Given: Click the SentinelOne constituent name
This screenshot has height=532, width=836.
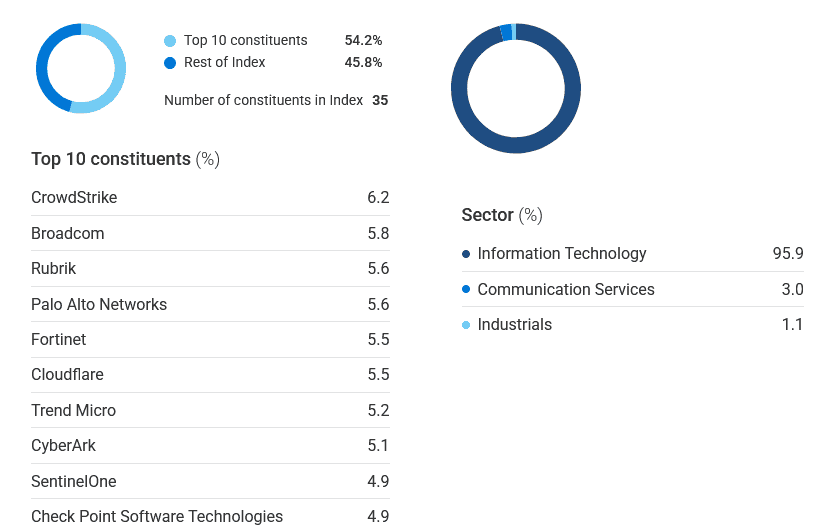Looking at the screenshot, I should click(74, 482).
